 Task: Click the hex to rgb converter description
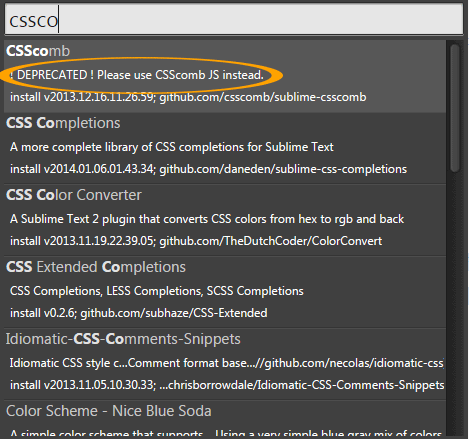click(x=207, y=219)
